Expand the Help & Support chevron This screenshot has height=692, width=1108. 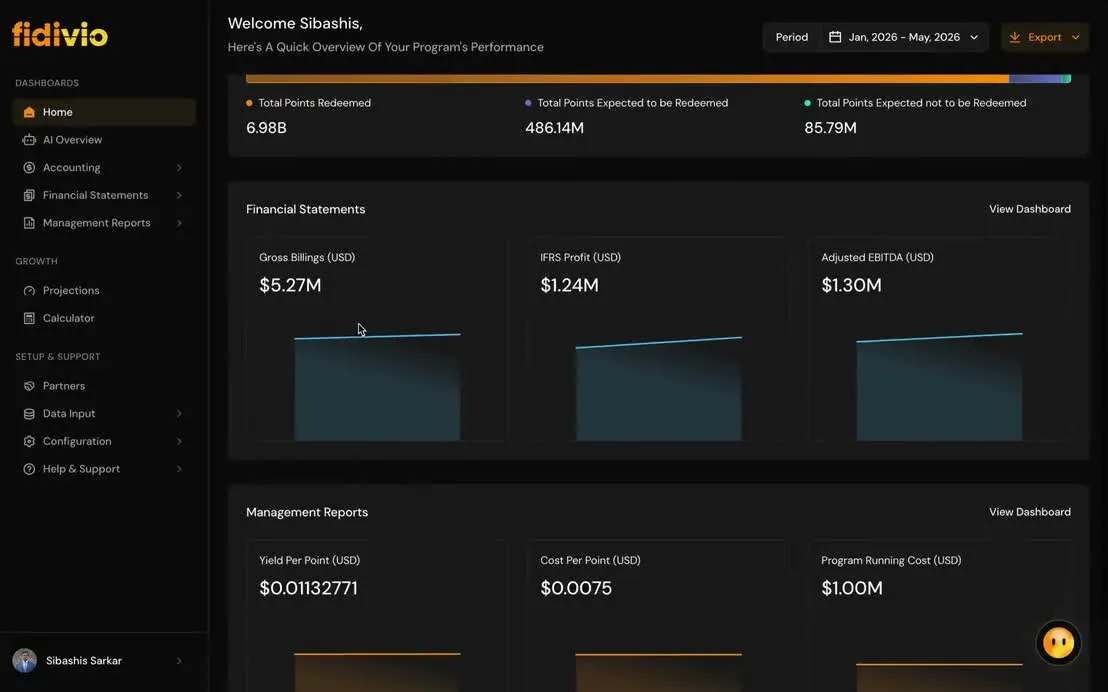point(179,469)
